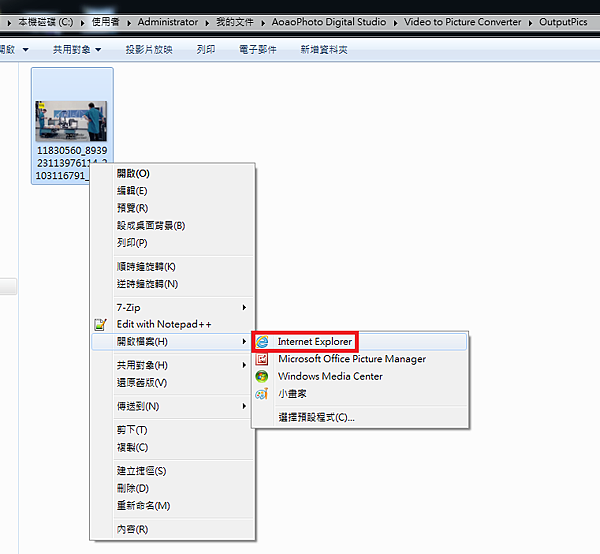This screenshot has height=554, width=600.
Task: Select 剪下(T) to cut the file
Action: click(173, 430)
